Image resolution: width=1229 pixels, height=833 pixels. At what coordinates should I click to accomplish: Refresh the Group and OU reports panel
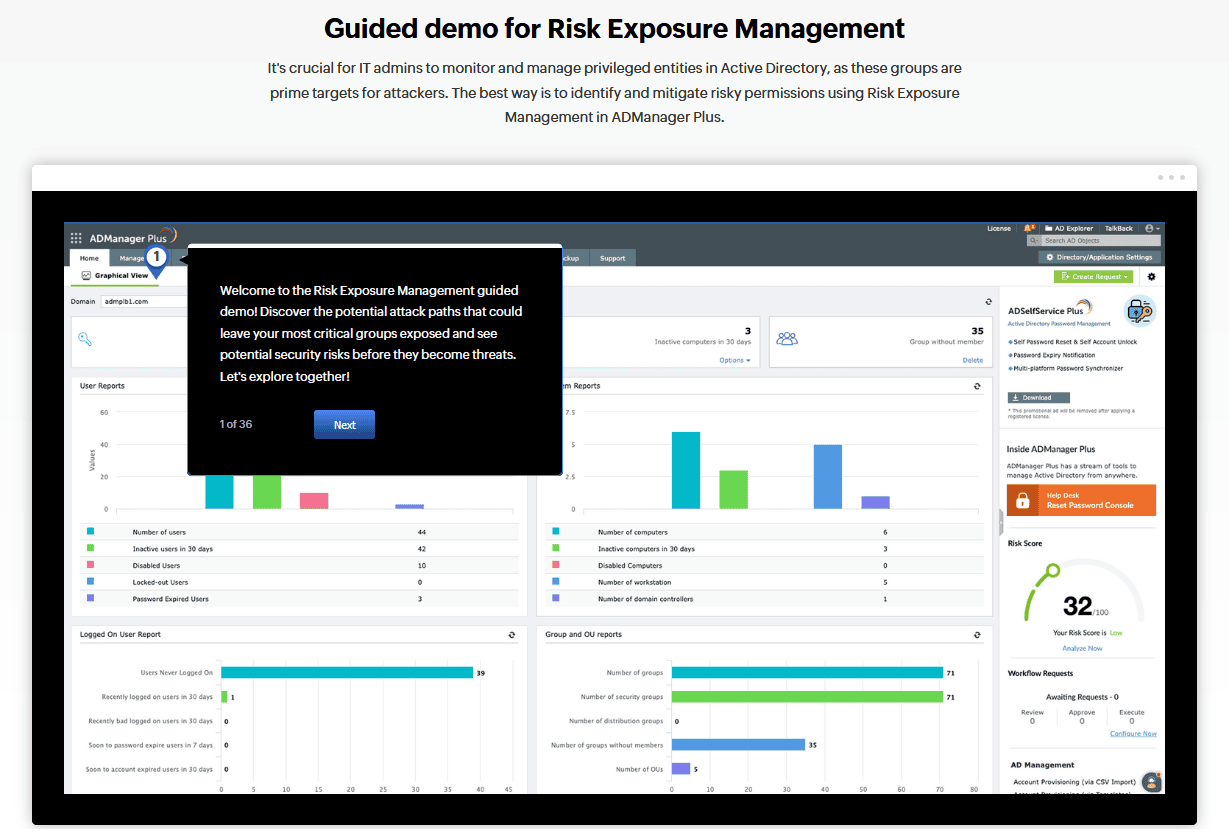point(977,635)
